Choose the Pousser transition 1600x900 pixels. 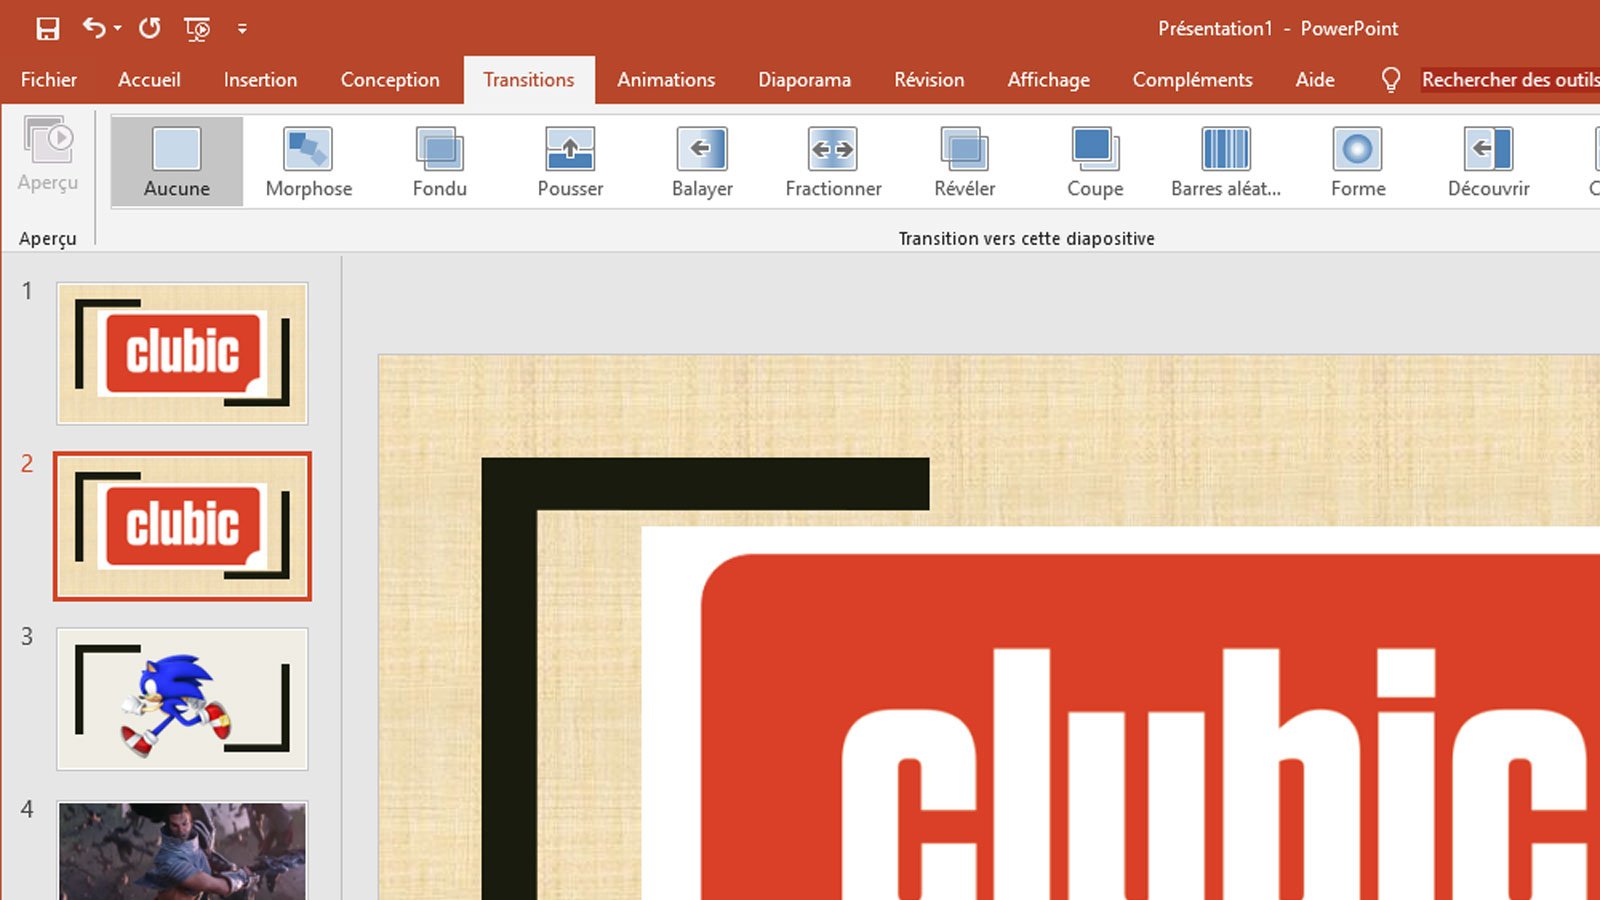(x=570, y=162)
